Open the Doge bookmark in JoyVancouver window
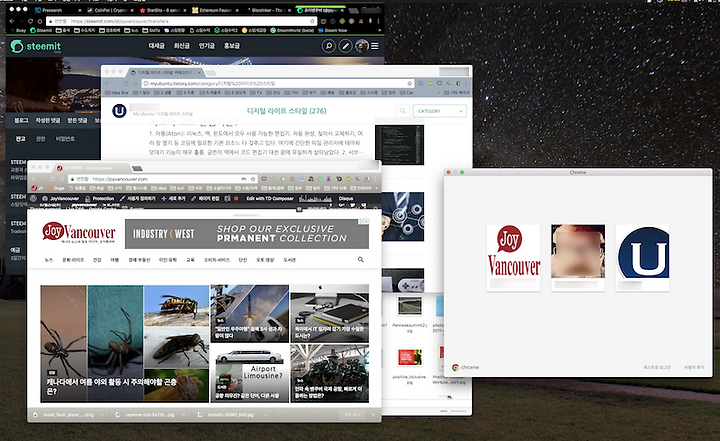720x441 pixels. coord(56,188)
